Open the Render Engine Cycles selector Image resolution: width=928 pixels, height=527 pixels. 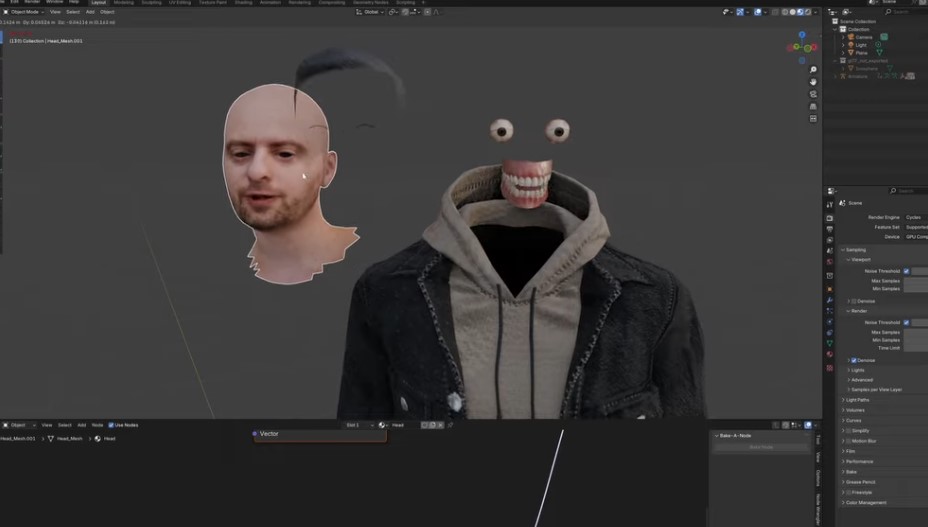914,217
